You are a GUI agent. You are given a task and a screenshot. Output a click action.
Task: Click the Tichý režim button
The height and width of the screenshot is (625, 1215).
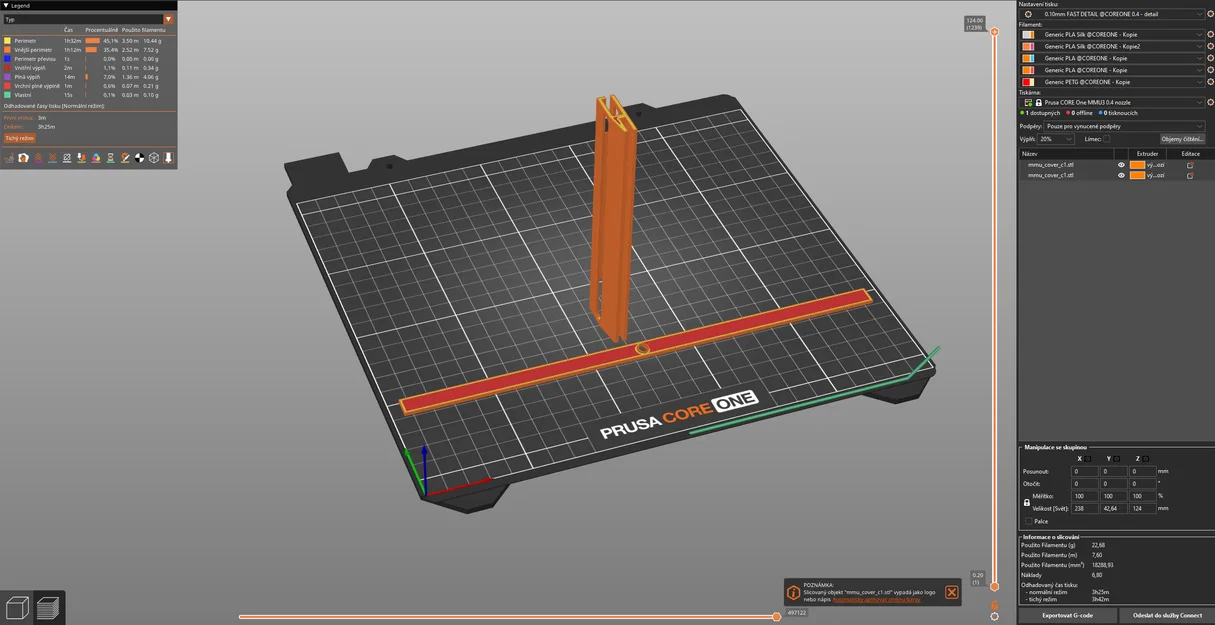[19, 138]
